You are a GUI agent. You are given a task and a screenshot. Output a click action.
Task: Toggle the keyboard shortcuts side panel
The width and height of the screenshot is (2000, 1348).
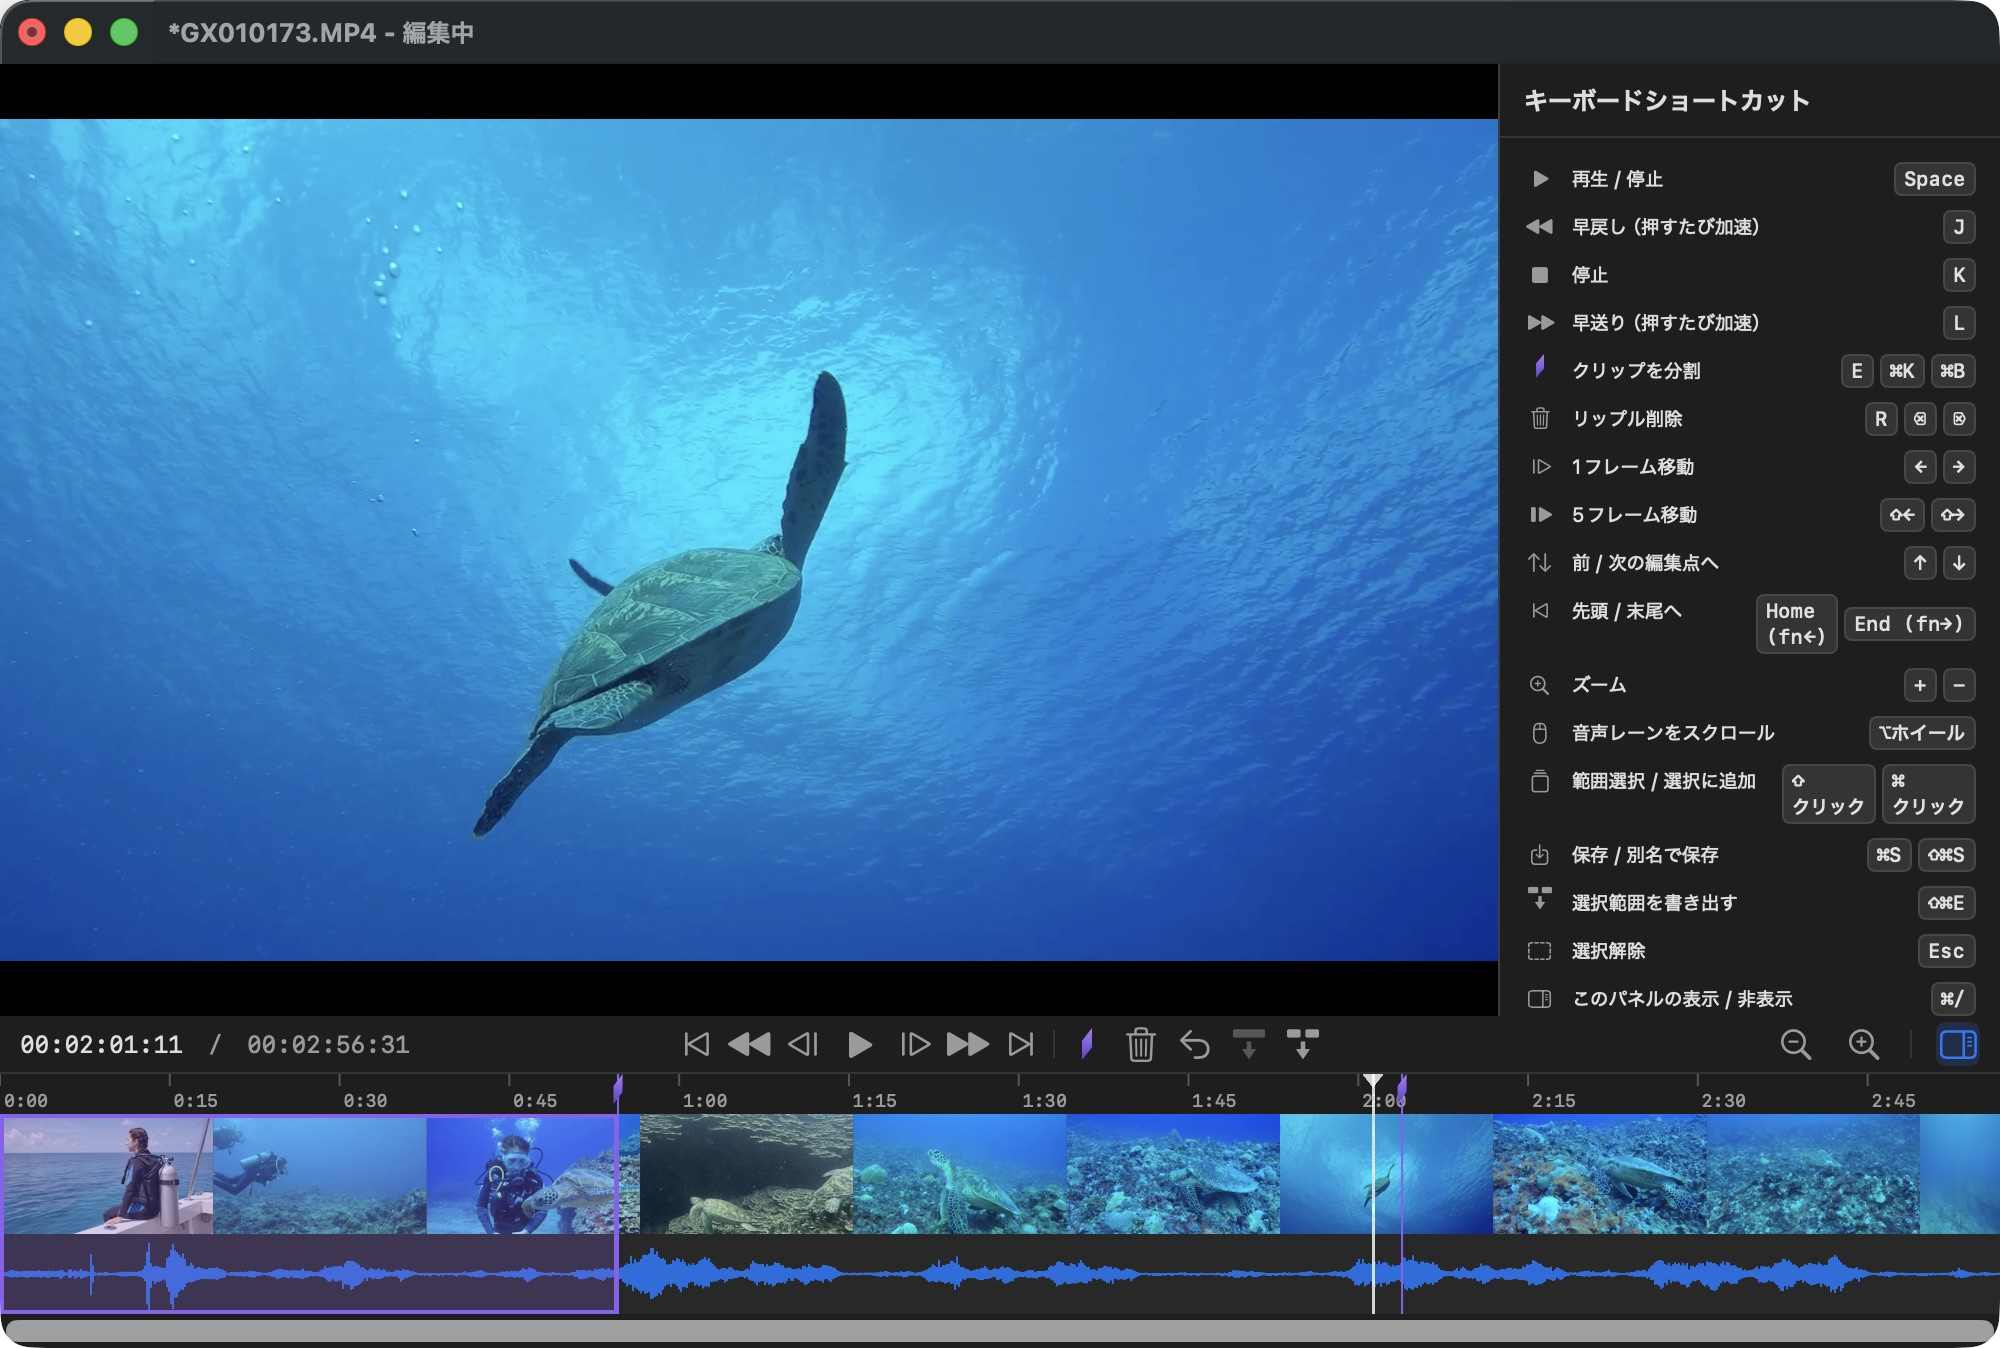(x=1957, y=1044)
